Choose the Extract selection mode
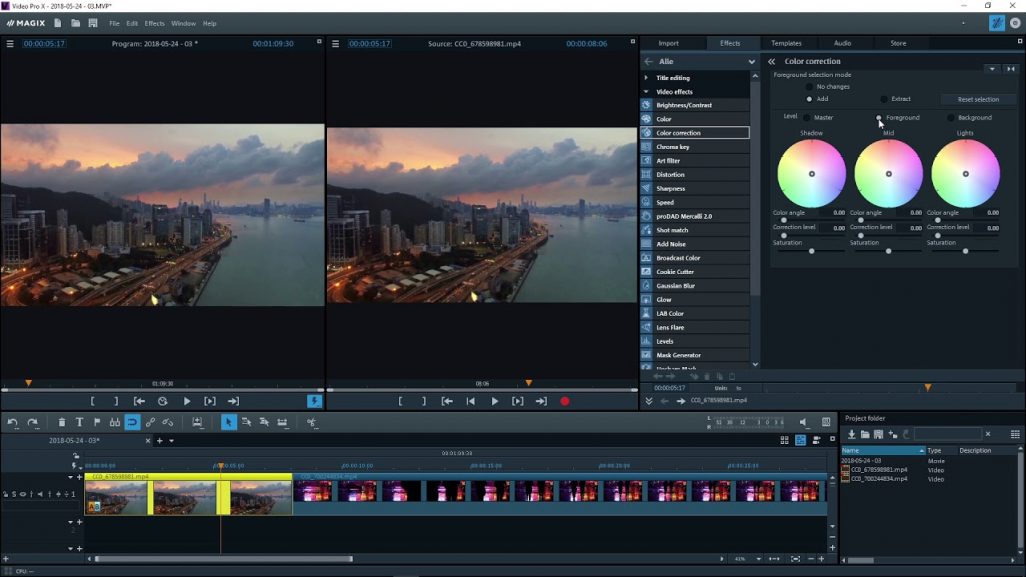This screenshot has width=1026, height=577. coord(884,99)
